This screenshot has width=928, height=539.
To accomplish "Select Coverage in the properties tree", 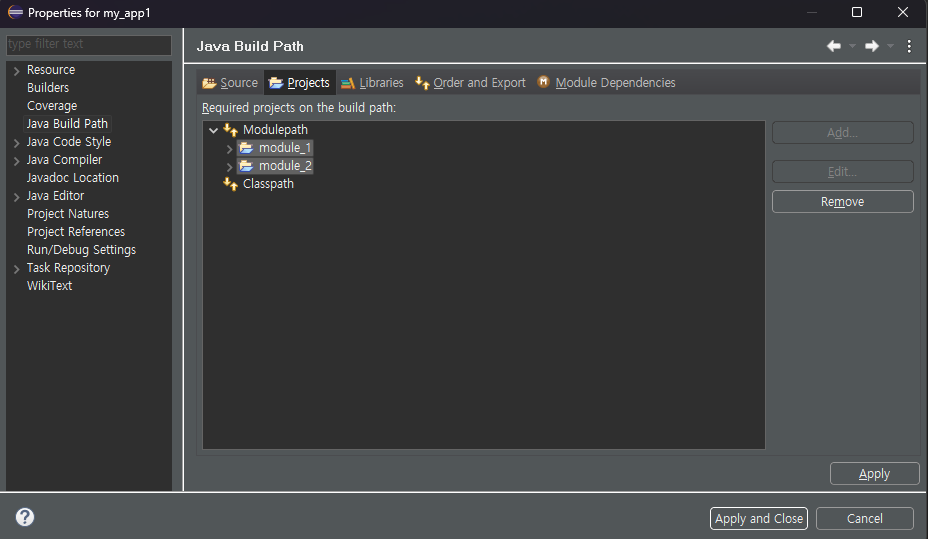I will pyautogui.click(x=52, y=106).
